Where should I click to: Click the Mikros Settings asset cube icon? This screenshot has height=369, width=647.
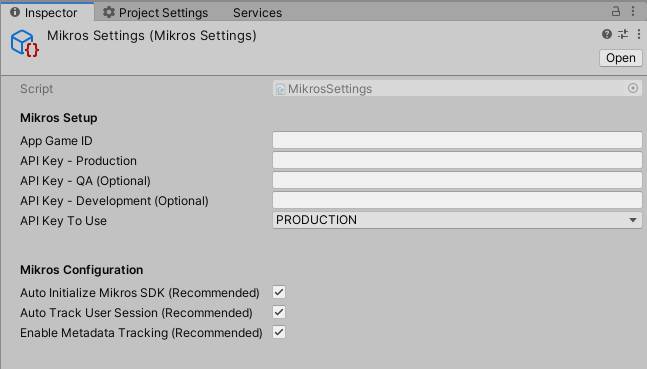(25, 43)
